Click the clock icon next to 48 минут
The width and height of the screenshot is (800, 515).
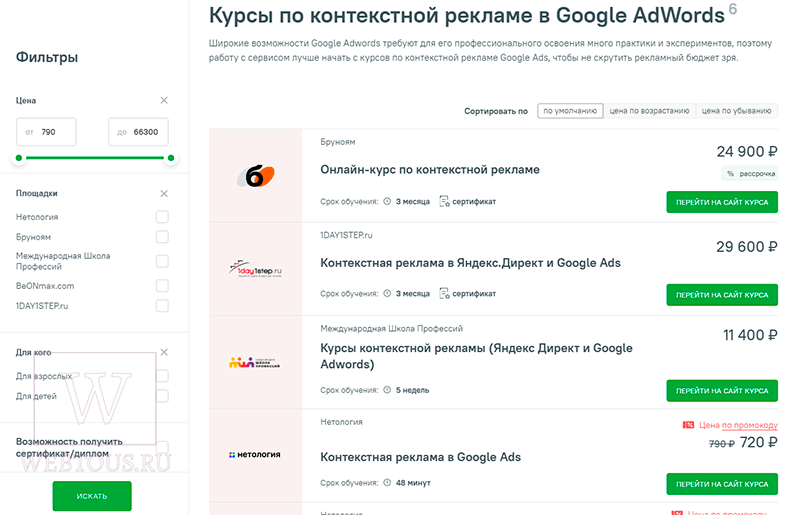387,482
